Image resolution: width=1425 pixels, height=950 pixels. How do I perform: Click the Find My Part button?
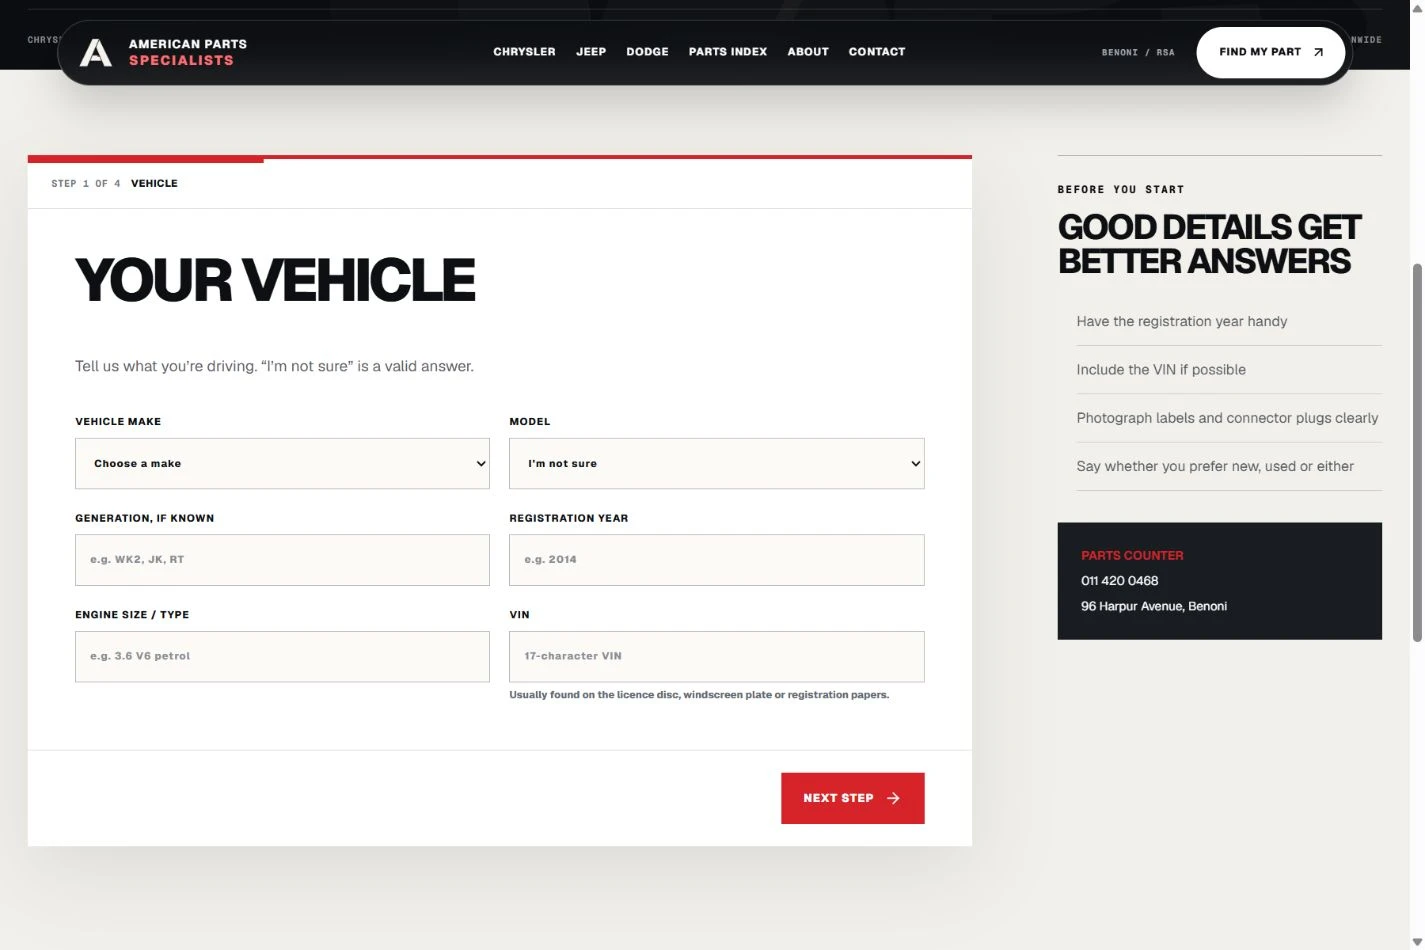(1271, 52)
